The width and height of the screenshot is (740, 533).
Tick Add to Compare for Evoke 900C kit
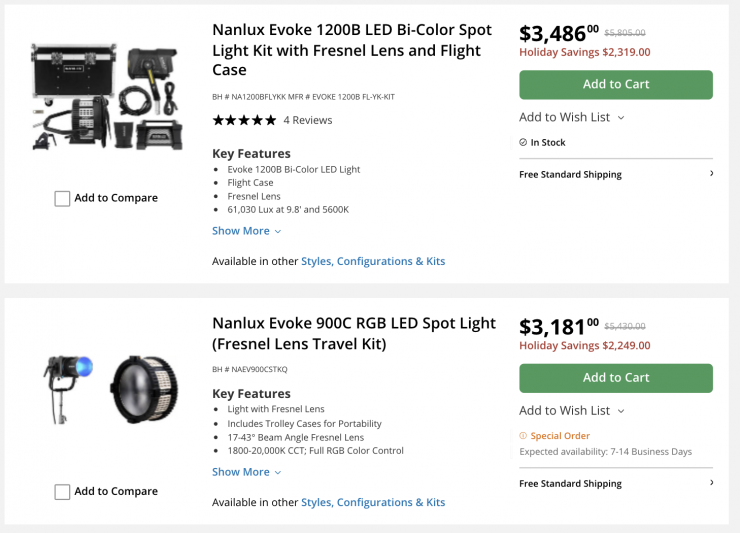click(62, 492)
